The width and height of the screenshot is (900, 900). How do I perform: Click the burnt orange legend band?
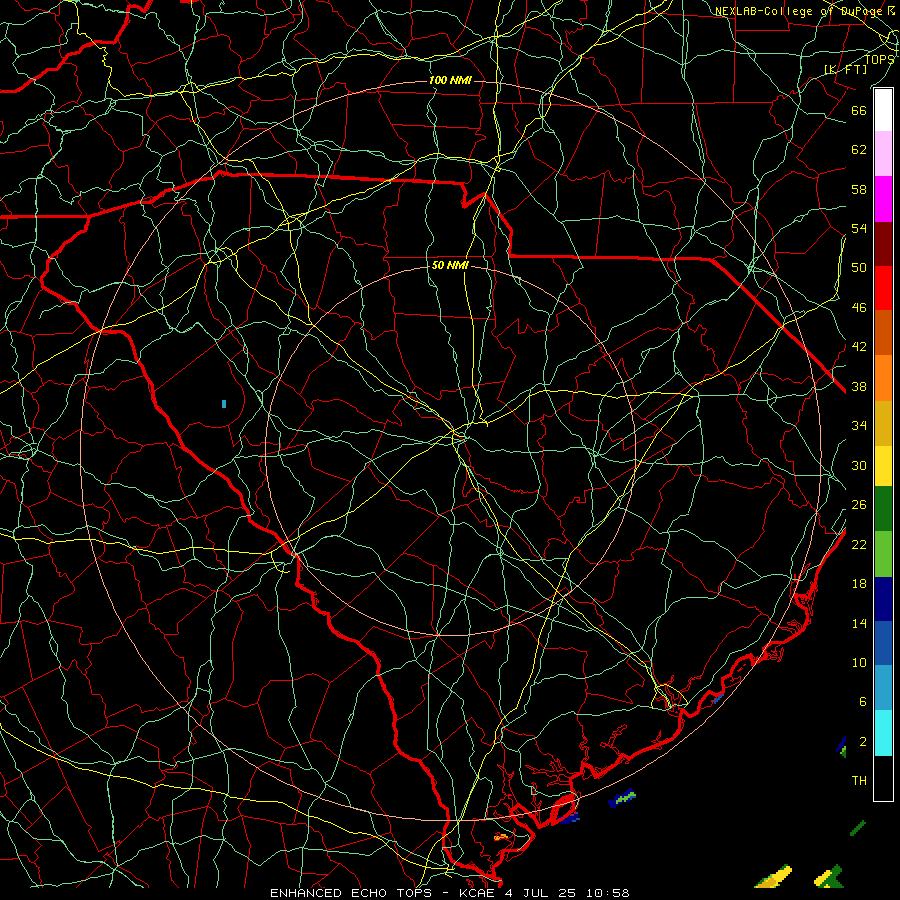pos(883,332)
